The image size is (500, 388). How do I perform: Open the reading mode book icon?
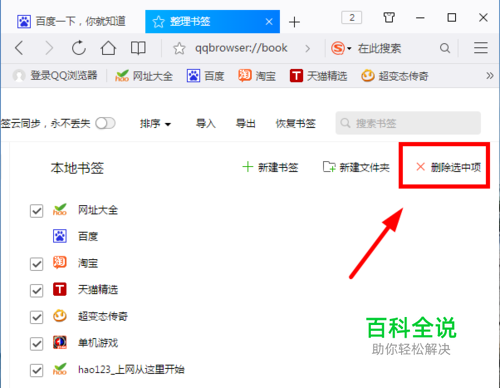pyautogui.click(x=138, y=48)
